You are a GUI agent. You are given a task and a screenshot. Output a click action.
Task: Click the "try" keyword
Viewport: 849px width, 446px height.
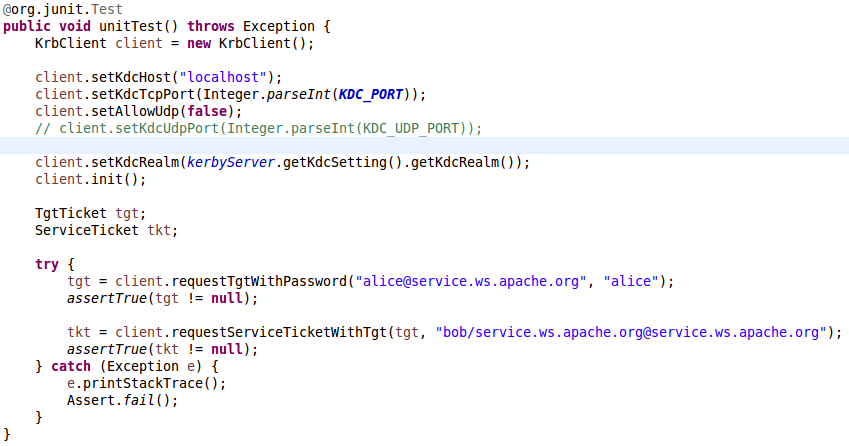click(x=47, y=264)
